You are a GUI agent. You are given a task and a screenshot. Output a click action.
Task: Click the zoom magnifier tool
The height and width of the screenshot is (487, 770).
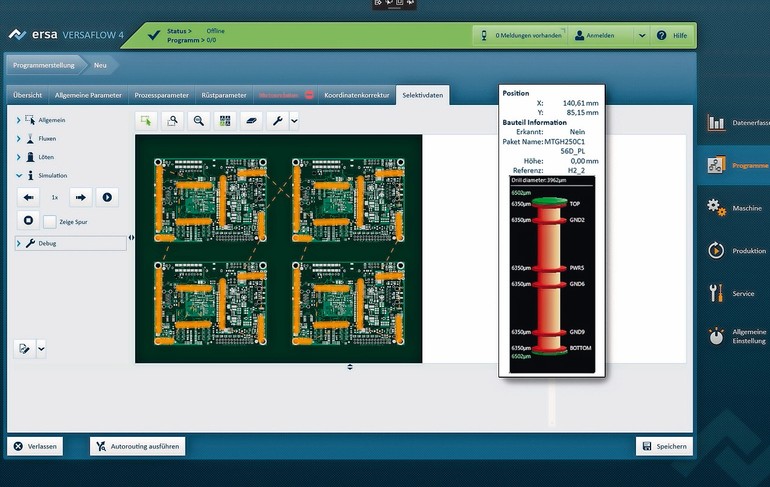coord(198,120)
